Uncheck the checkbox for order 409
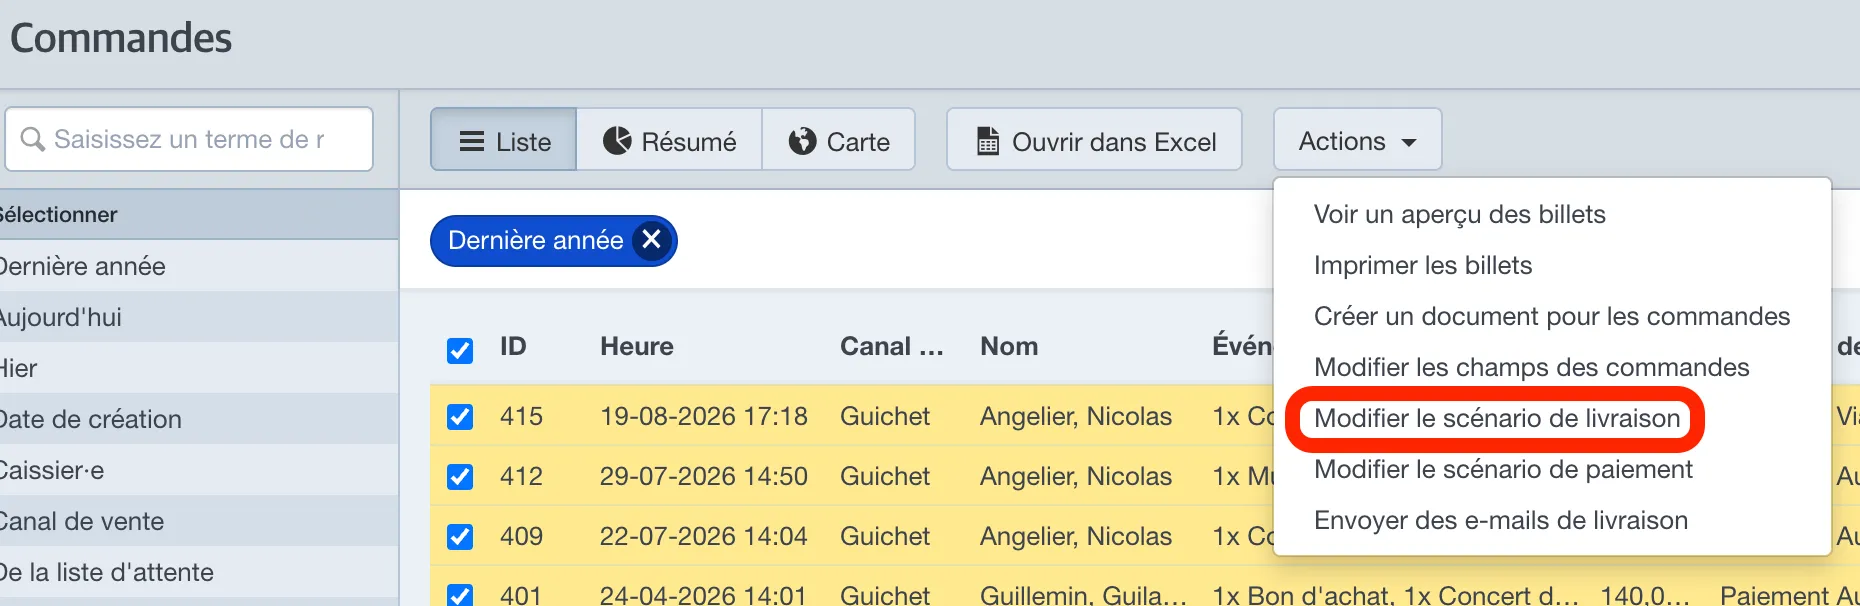Viewport: 1860px width, 606px height. [x=460, y=536]
